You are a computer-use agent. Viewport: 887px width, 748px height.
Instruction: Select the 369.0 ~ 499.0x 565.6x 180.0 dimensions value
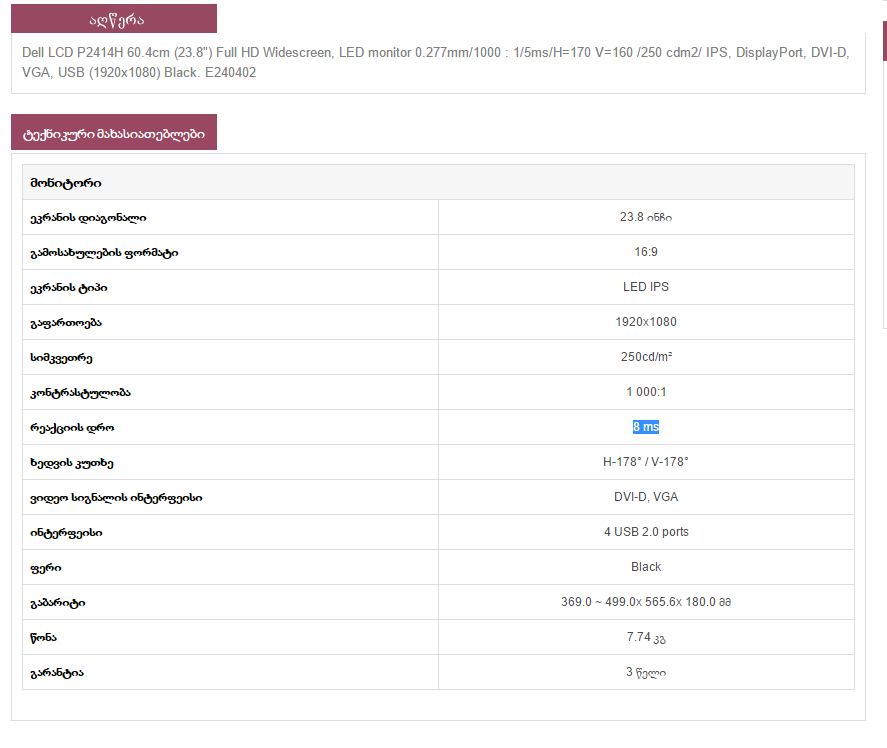(646, 602)
